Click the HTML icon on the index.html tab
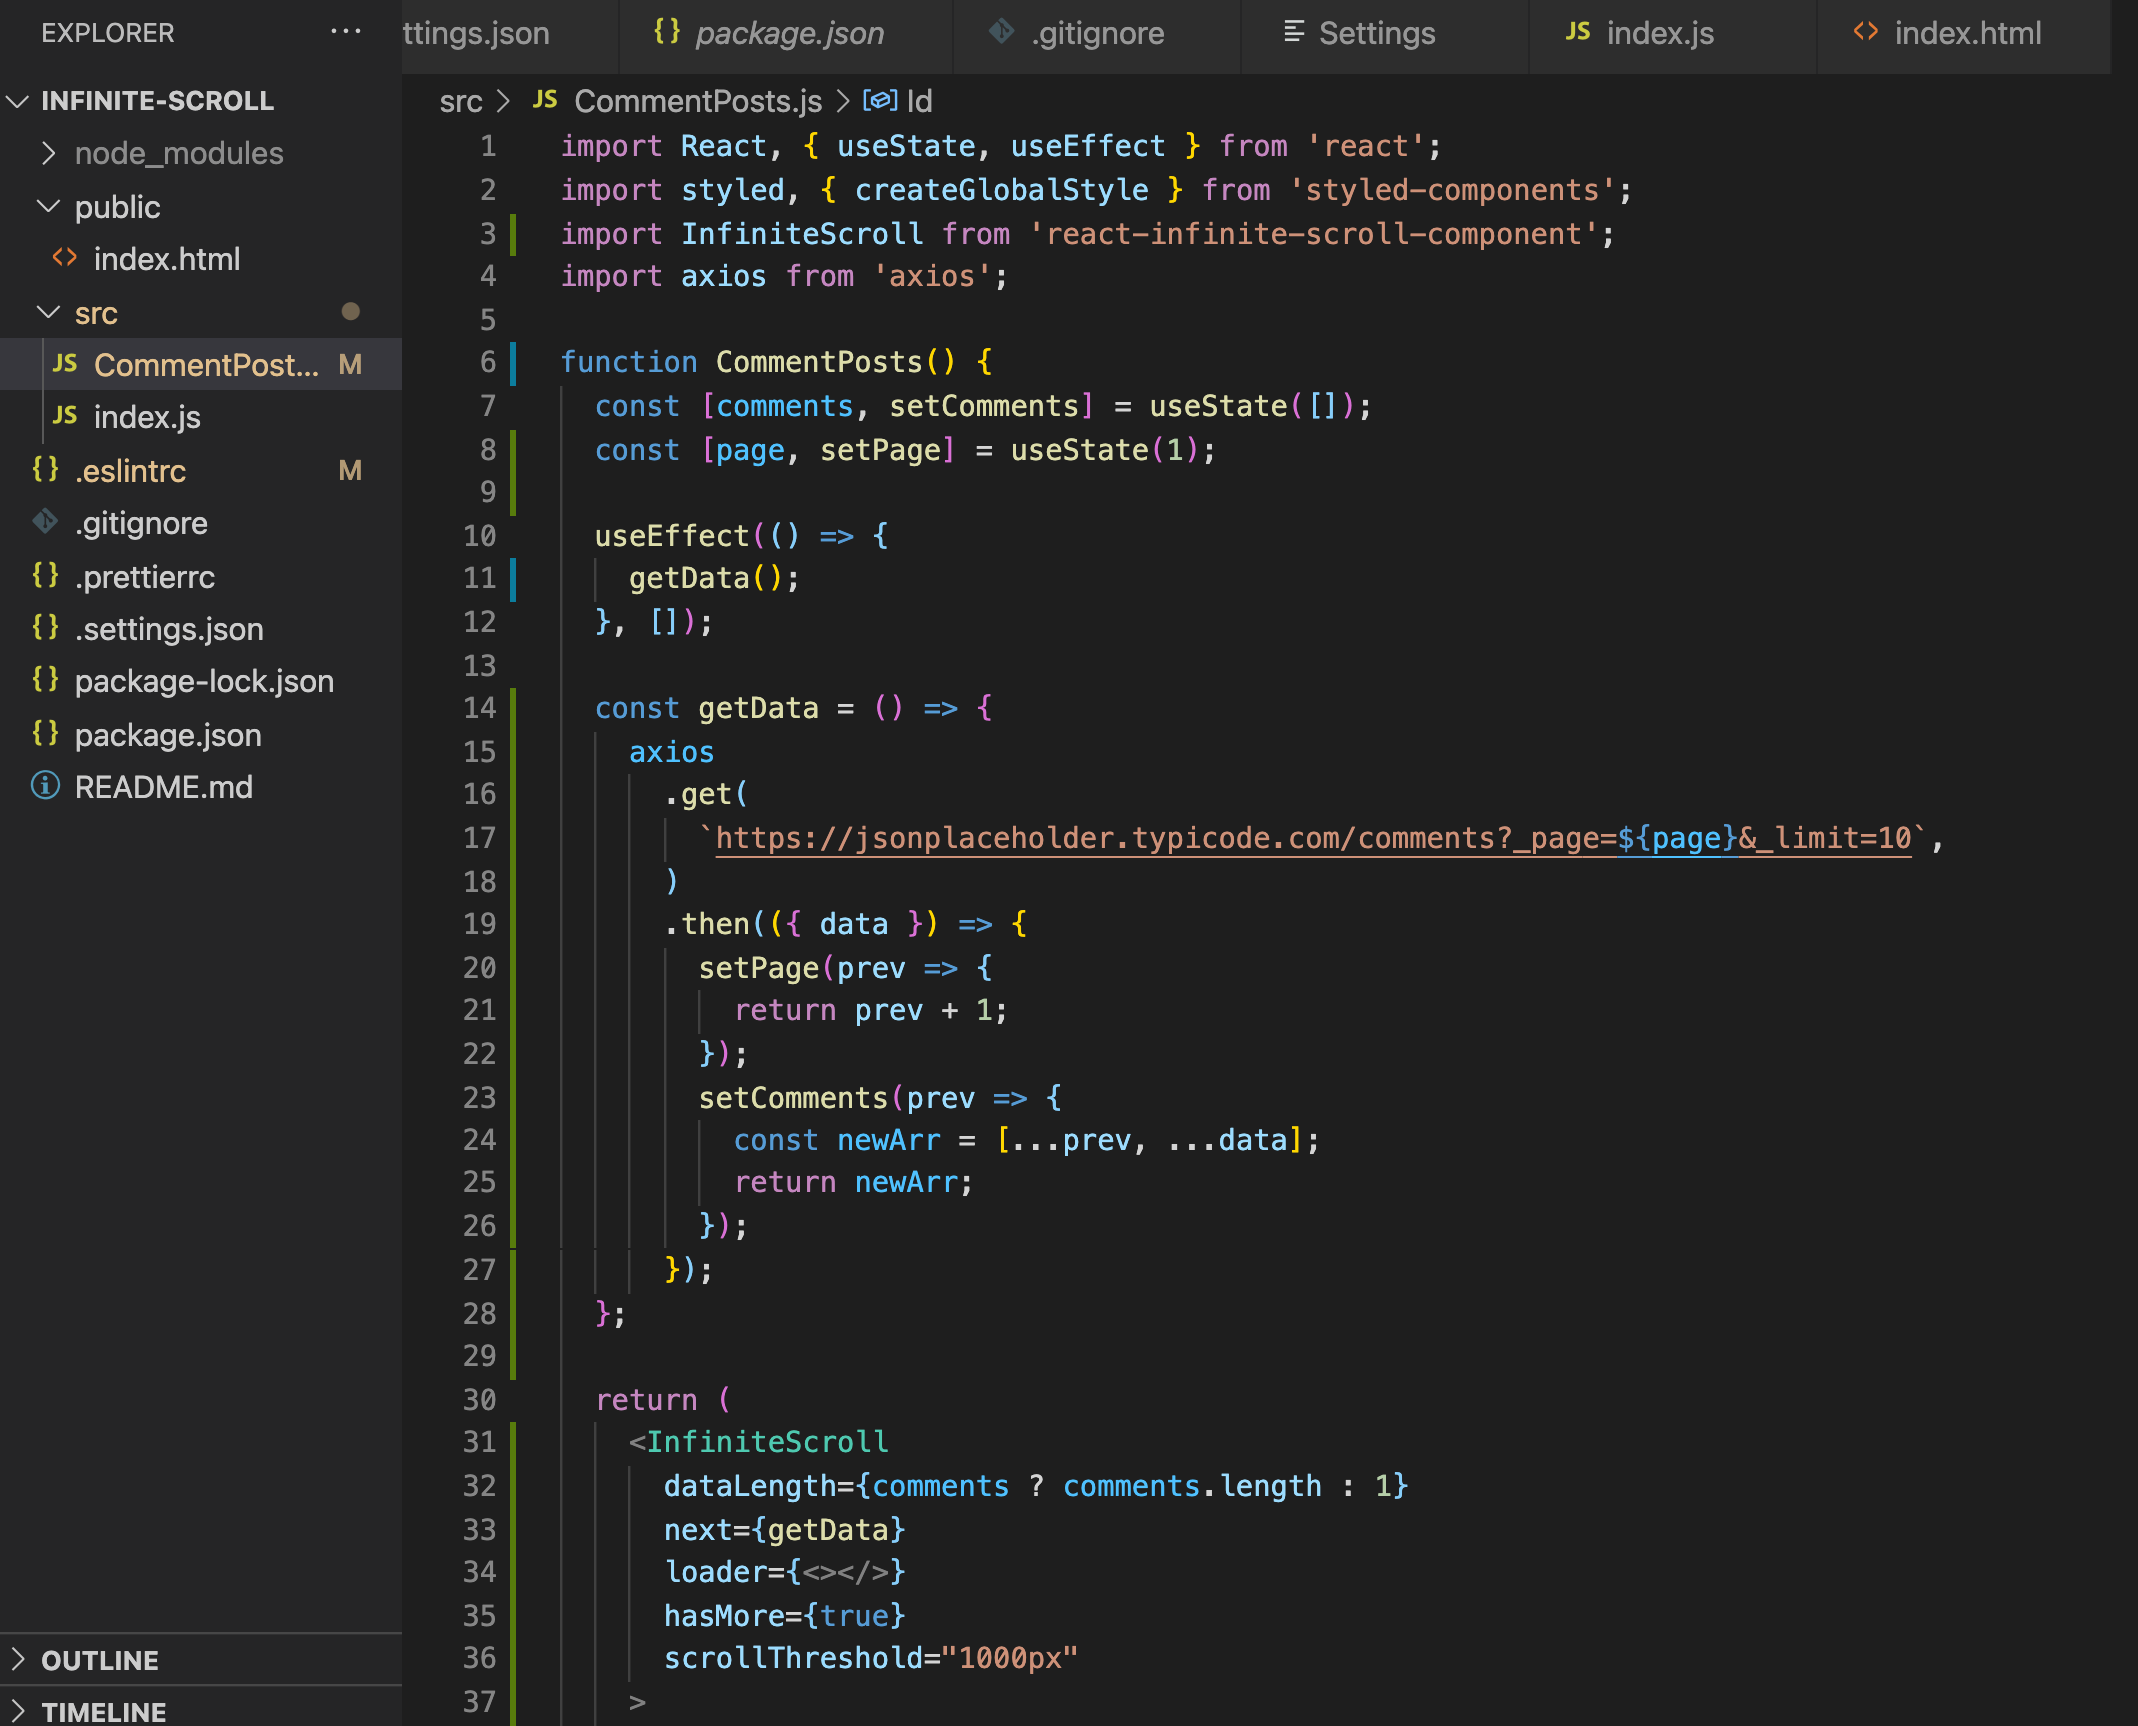Viewport: 2138px width, 1726px height. (x=1864, y=32)
